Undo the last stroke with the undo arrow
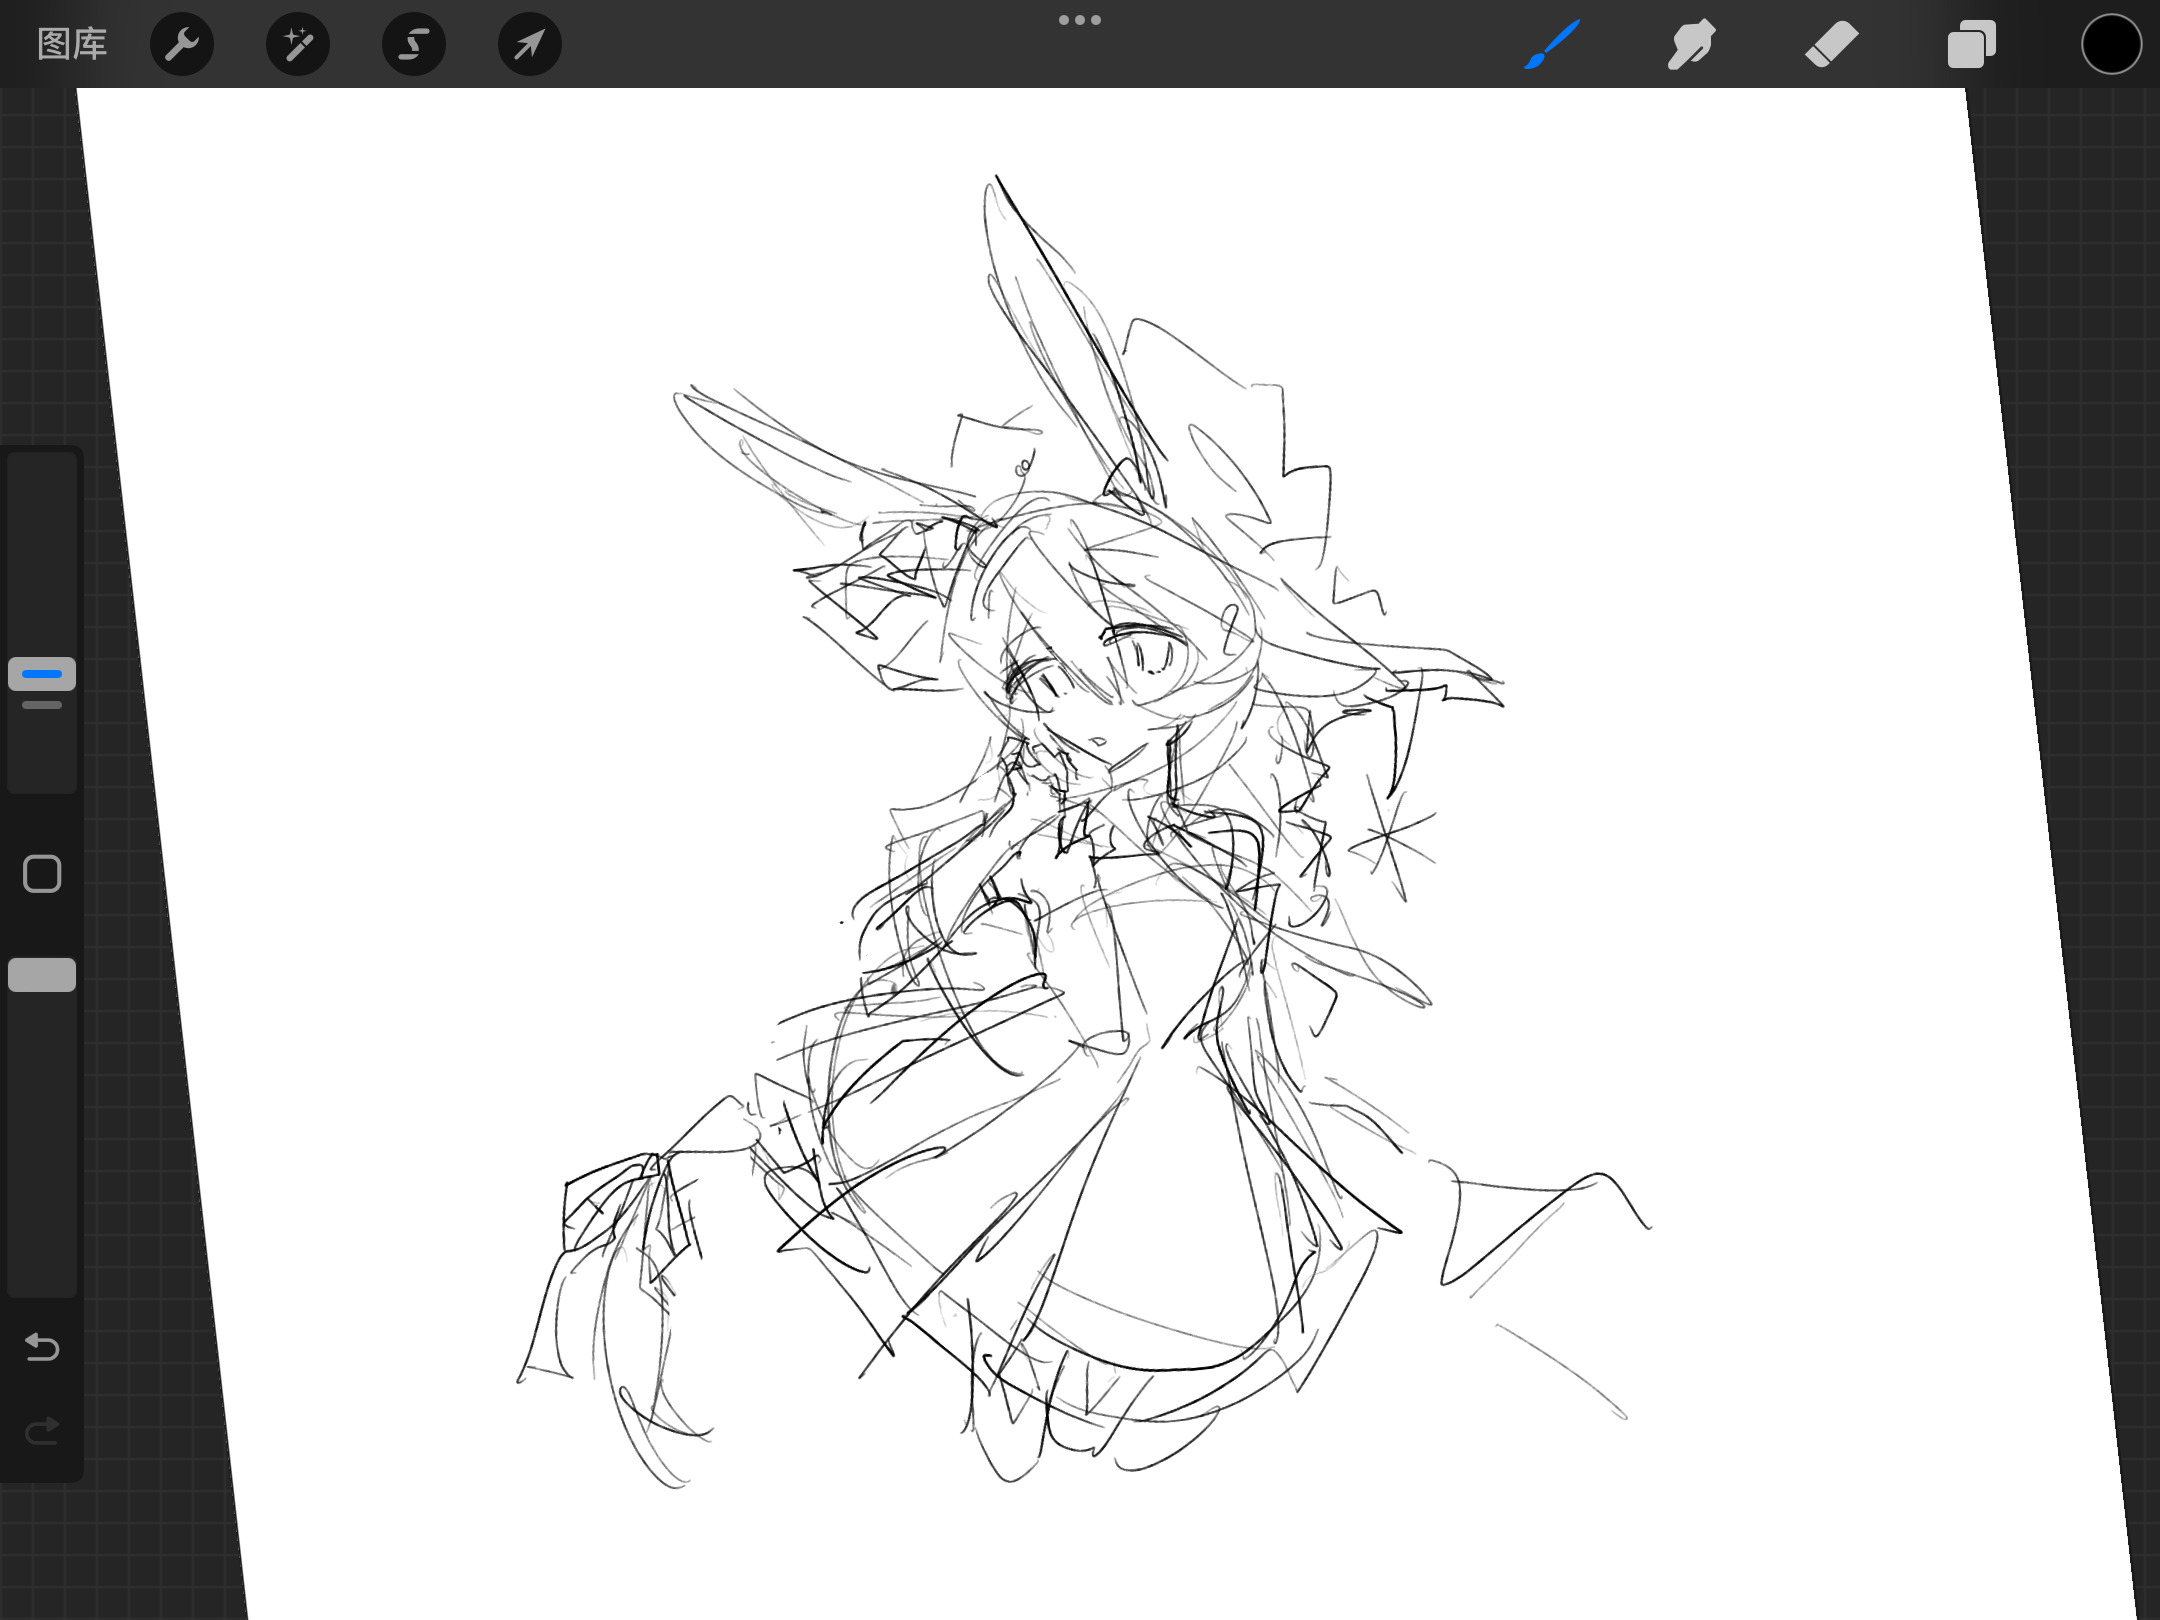 point(42,1347)
